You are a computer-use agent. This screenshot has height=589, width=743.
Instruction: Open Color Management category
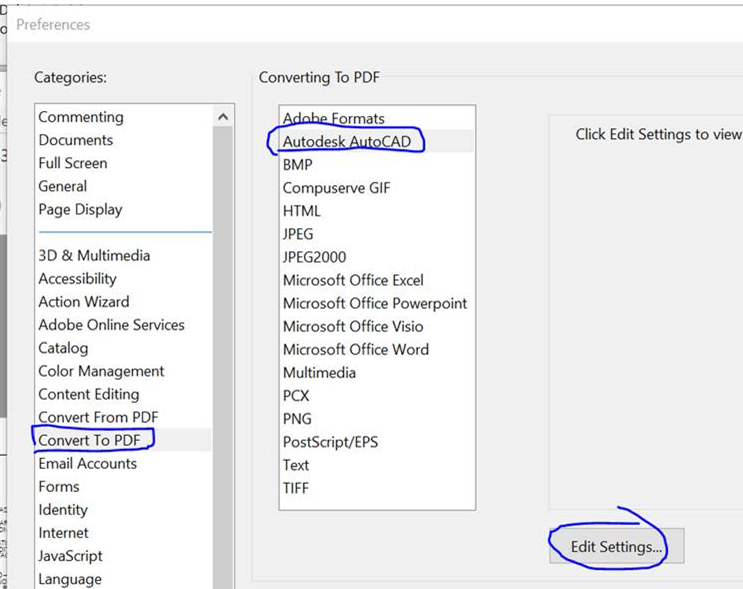pyautogui.click(x=101, y=371)
